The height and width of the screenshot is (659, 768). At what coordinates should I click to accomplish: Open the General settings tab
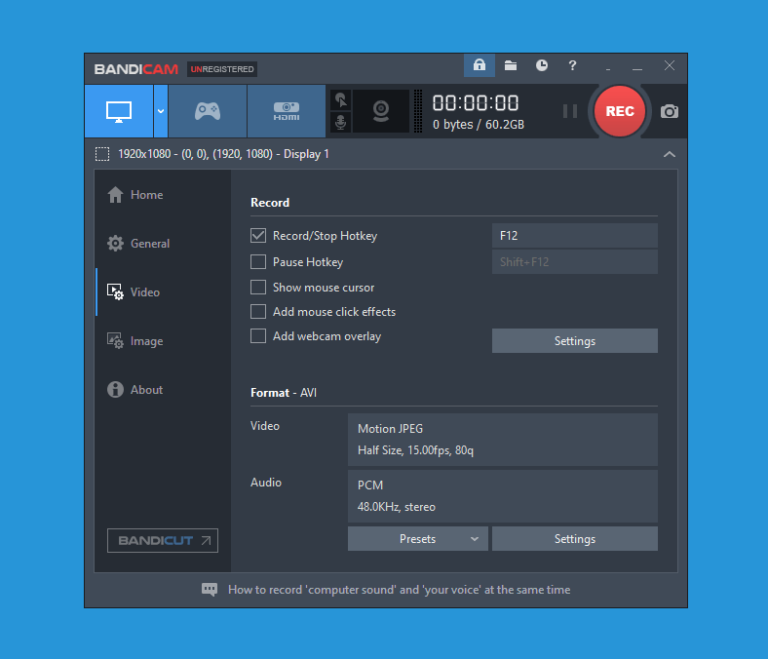pyautogui.click(x=164, y=244)
